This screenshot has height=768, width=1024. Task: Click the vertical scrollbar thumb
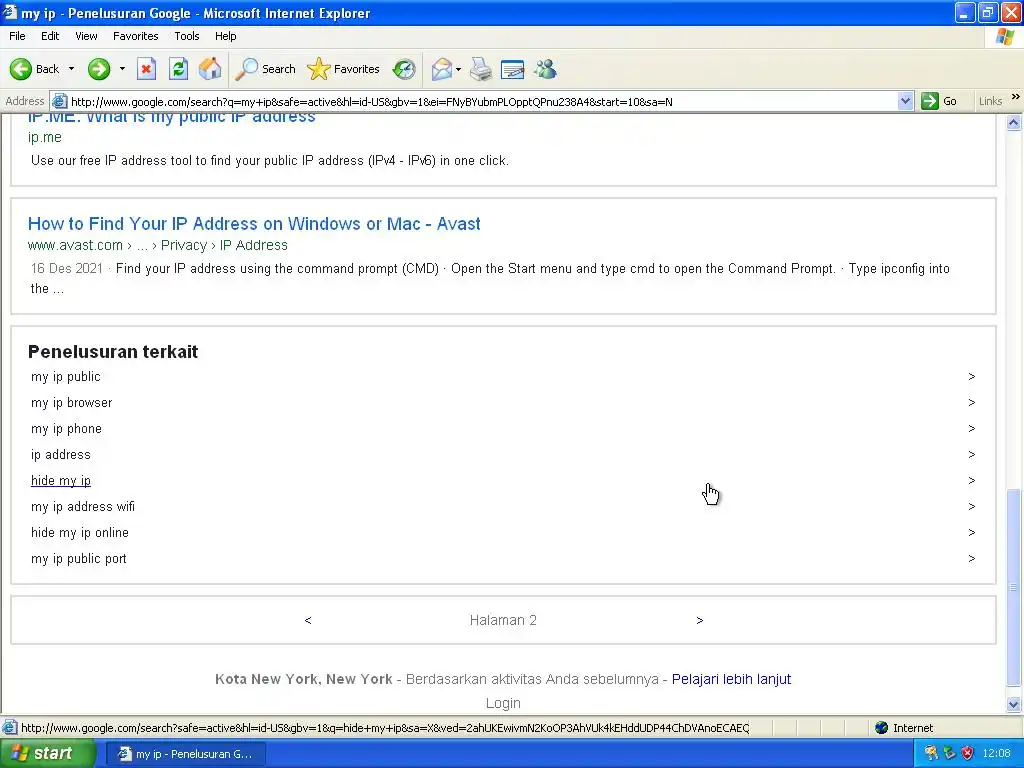click(x=1014, y=588)
